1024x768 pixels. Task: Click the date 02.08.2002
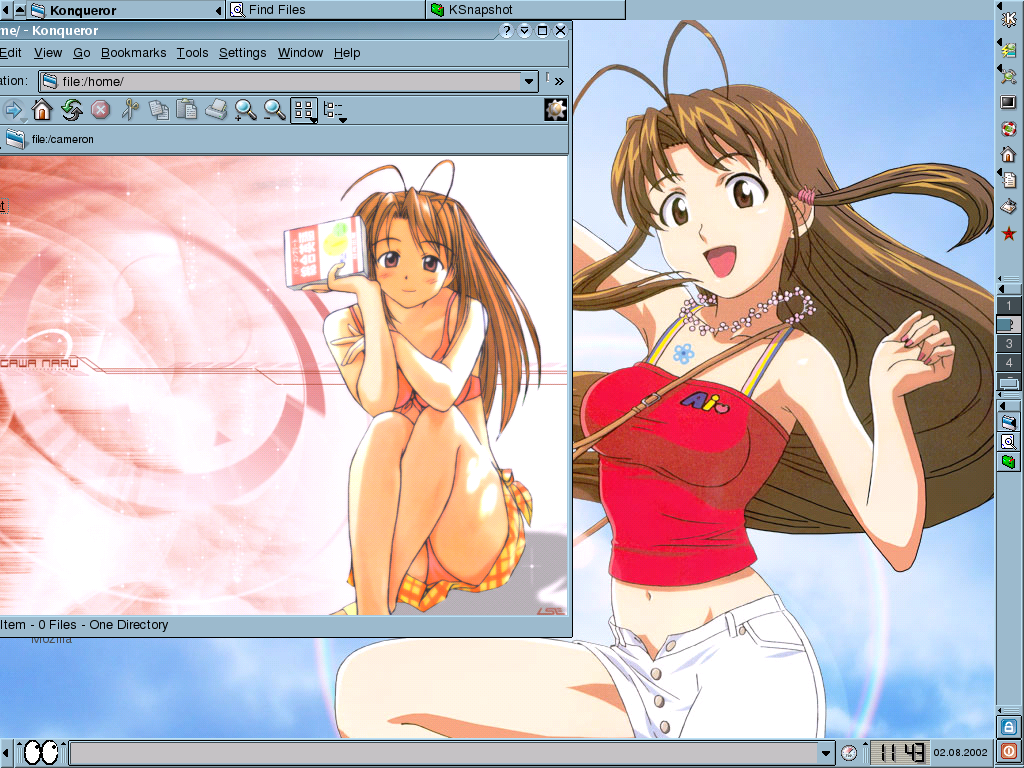[x=960, y=753]
